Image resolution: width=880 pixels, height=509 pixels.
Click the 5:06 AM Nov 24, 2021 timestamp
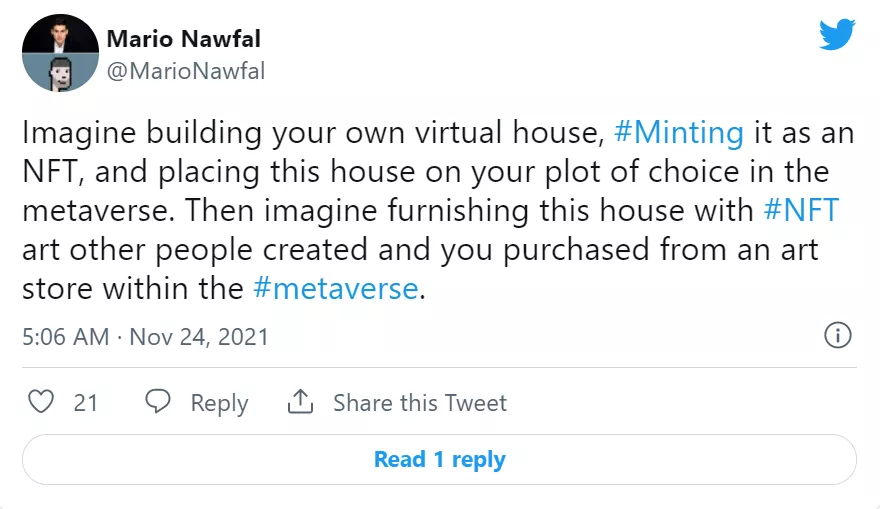(146, 336)
